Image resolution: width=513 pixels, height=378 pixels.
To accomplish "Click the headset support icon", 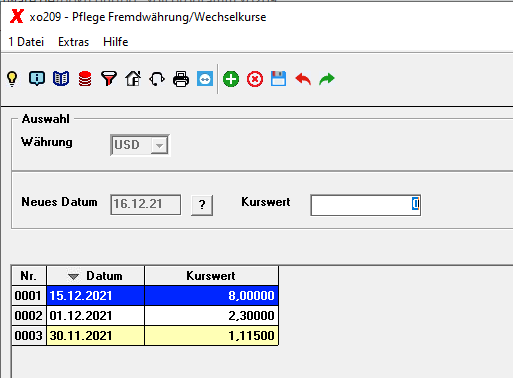I will [157, 79].
